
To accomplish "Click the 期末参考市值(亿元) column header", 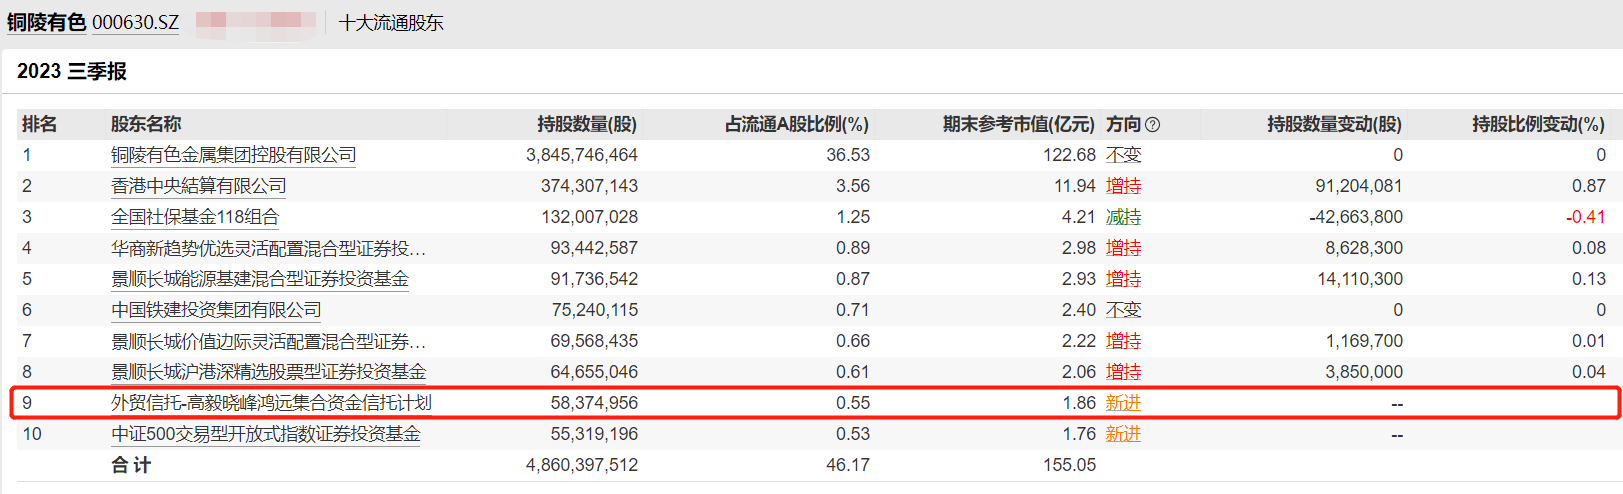I will [1019, 124].
